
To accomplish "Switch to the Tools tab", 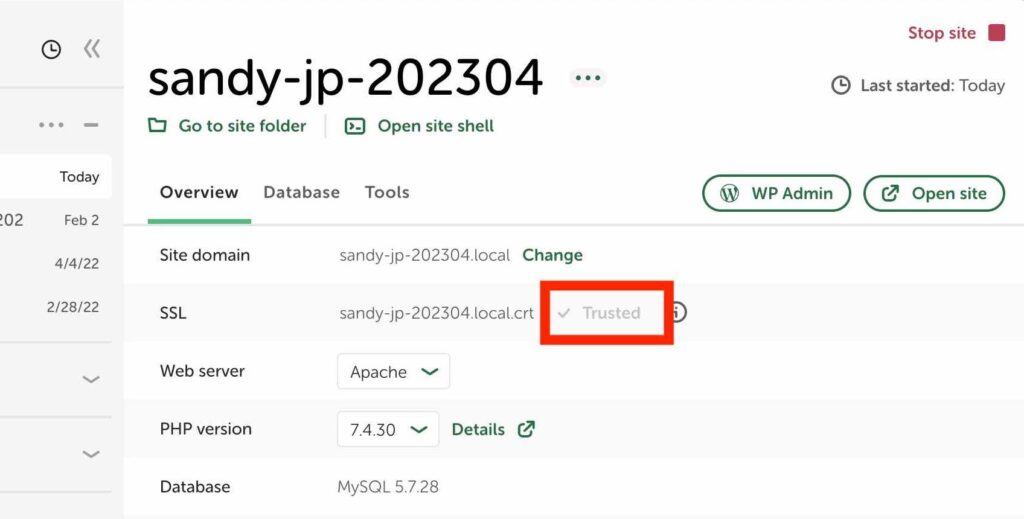I will point(387,193).
